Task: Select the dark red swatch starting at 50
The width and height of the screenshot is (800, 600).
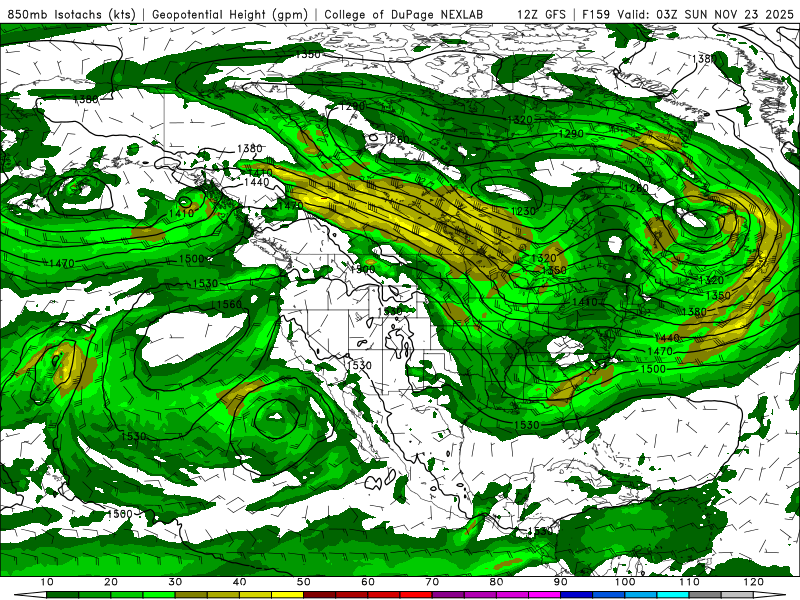Action: point(319,595)
